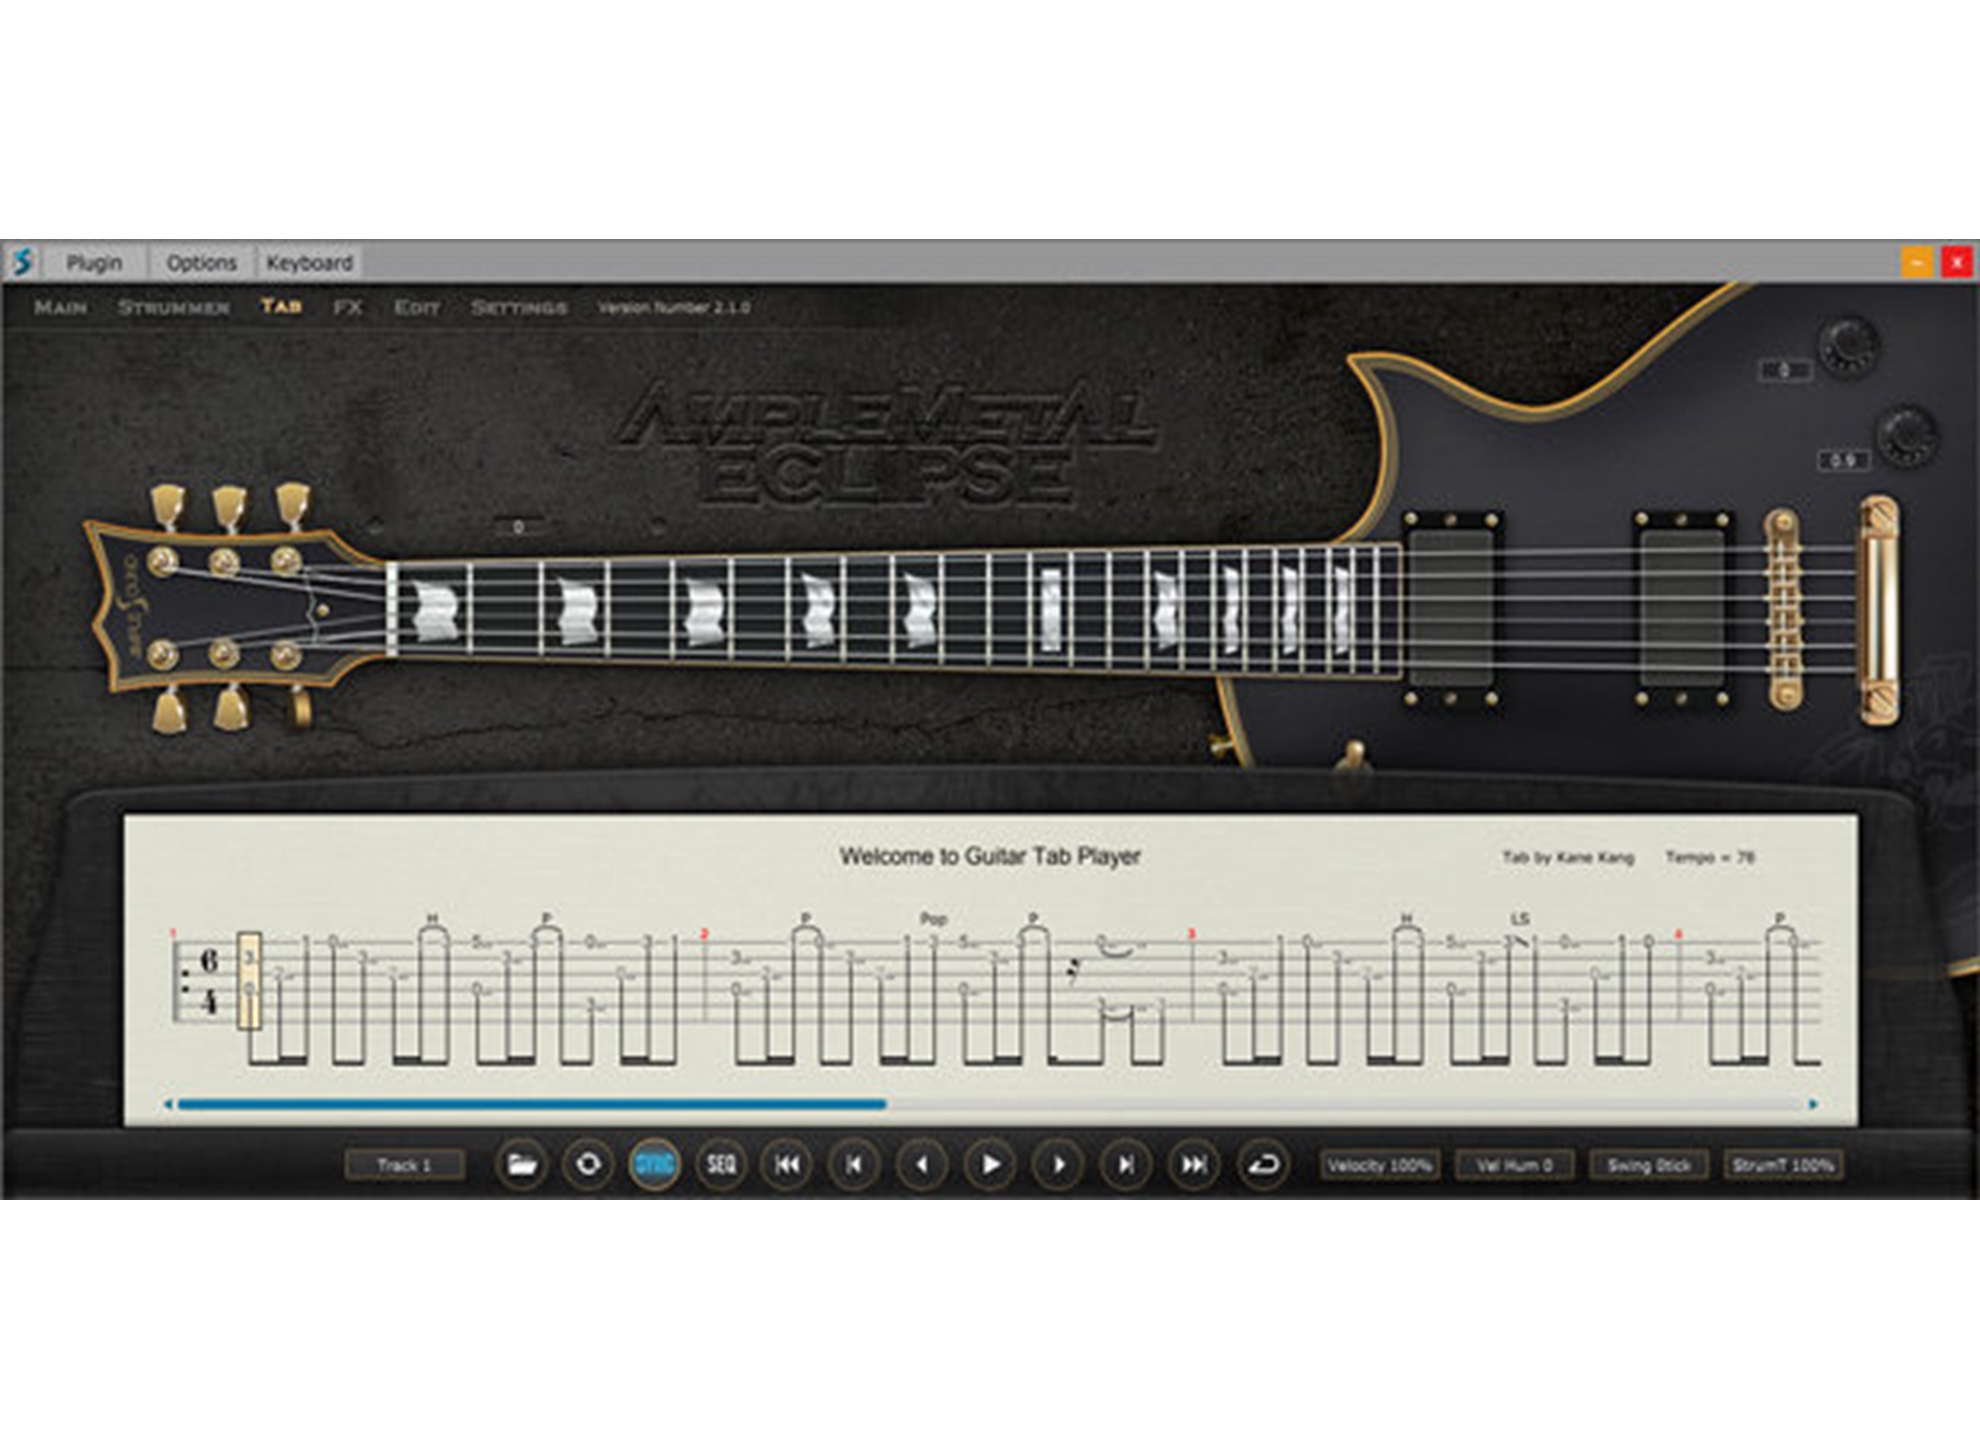This screenshot has width=1980, height=1440.
Task: Click the left scroll arrow of tab view
Action: click(x=168, y=1105)
